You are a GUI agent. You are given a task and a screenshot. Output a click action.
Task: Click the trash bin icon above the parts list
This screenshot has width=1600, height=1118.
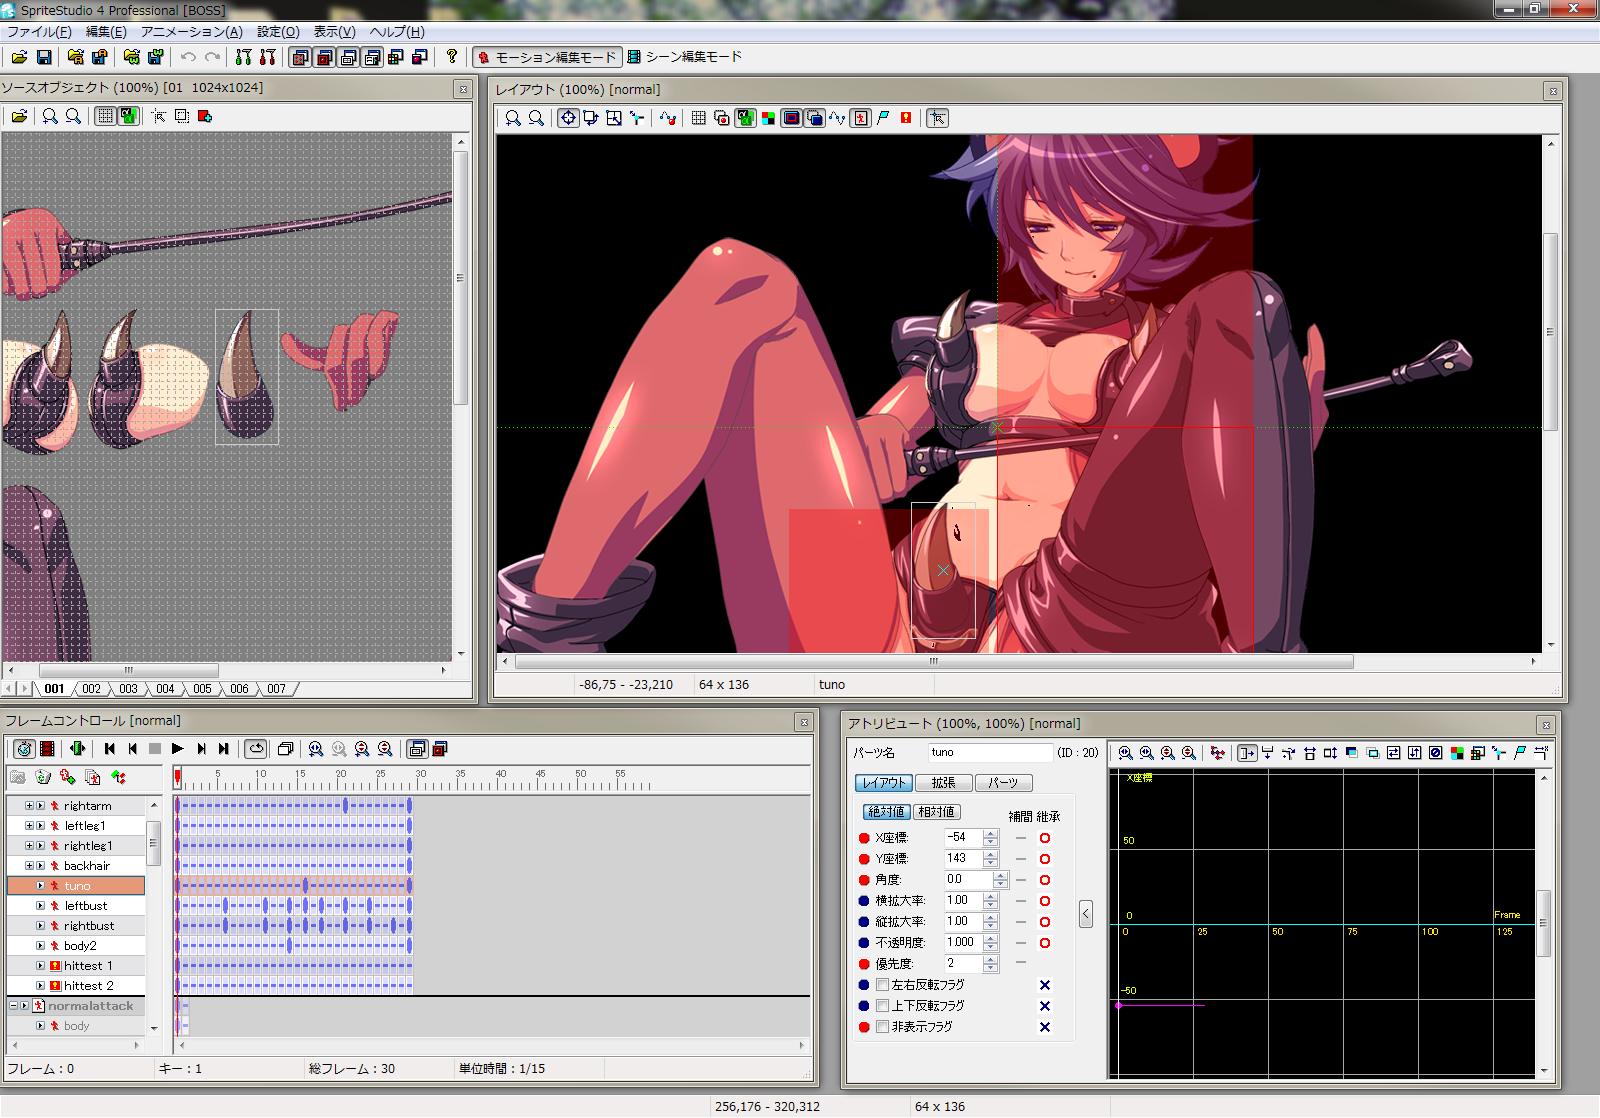point(43,777)
